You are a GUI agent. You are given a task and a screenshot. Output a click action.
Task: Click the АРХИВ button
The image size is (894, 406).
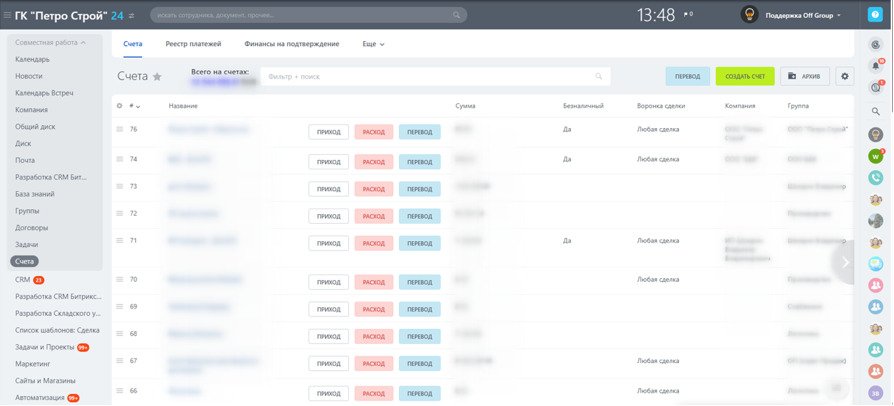point(804,76)
